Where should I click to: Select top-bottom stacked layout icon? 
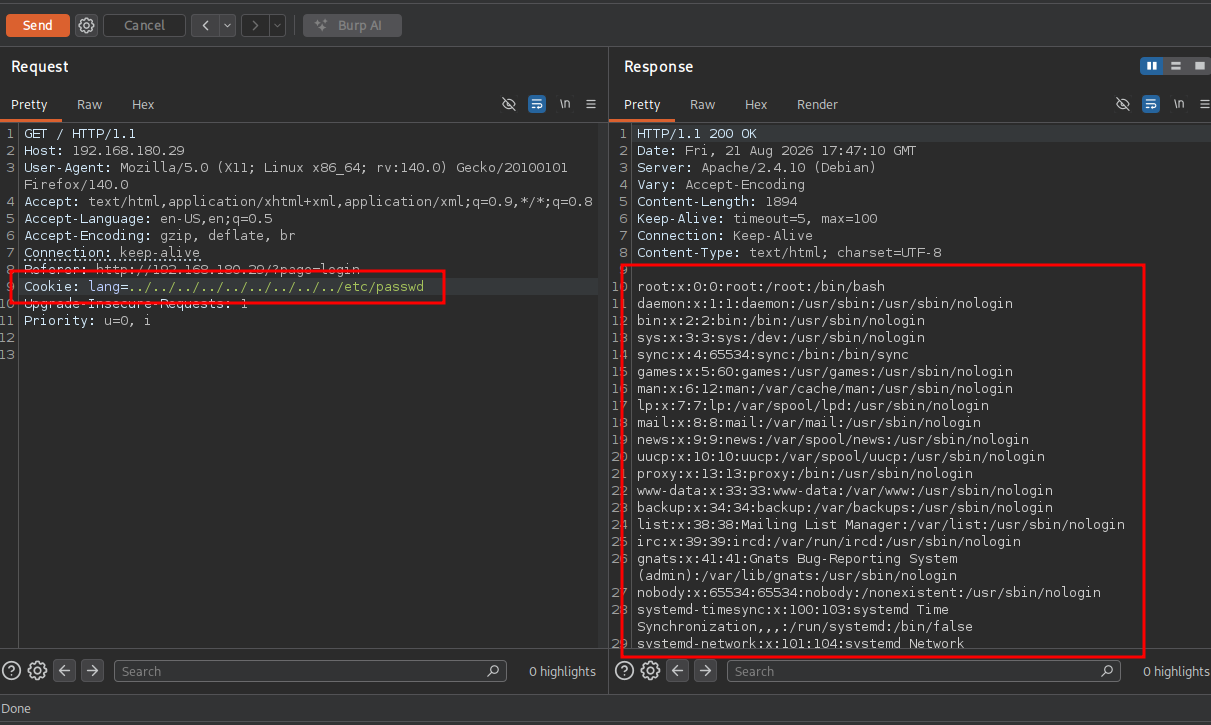1176,66
